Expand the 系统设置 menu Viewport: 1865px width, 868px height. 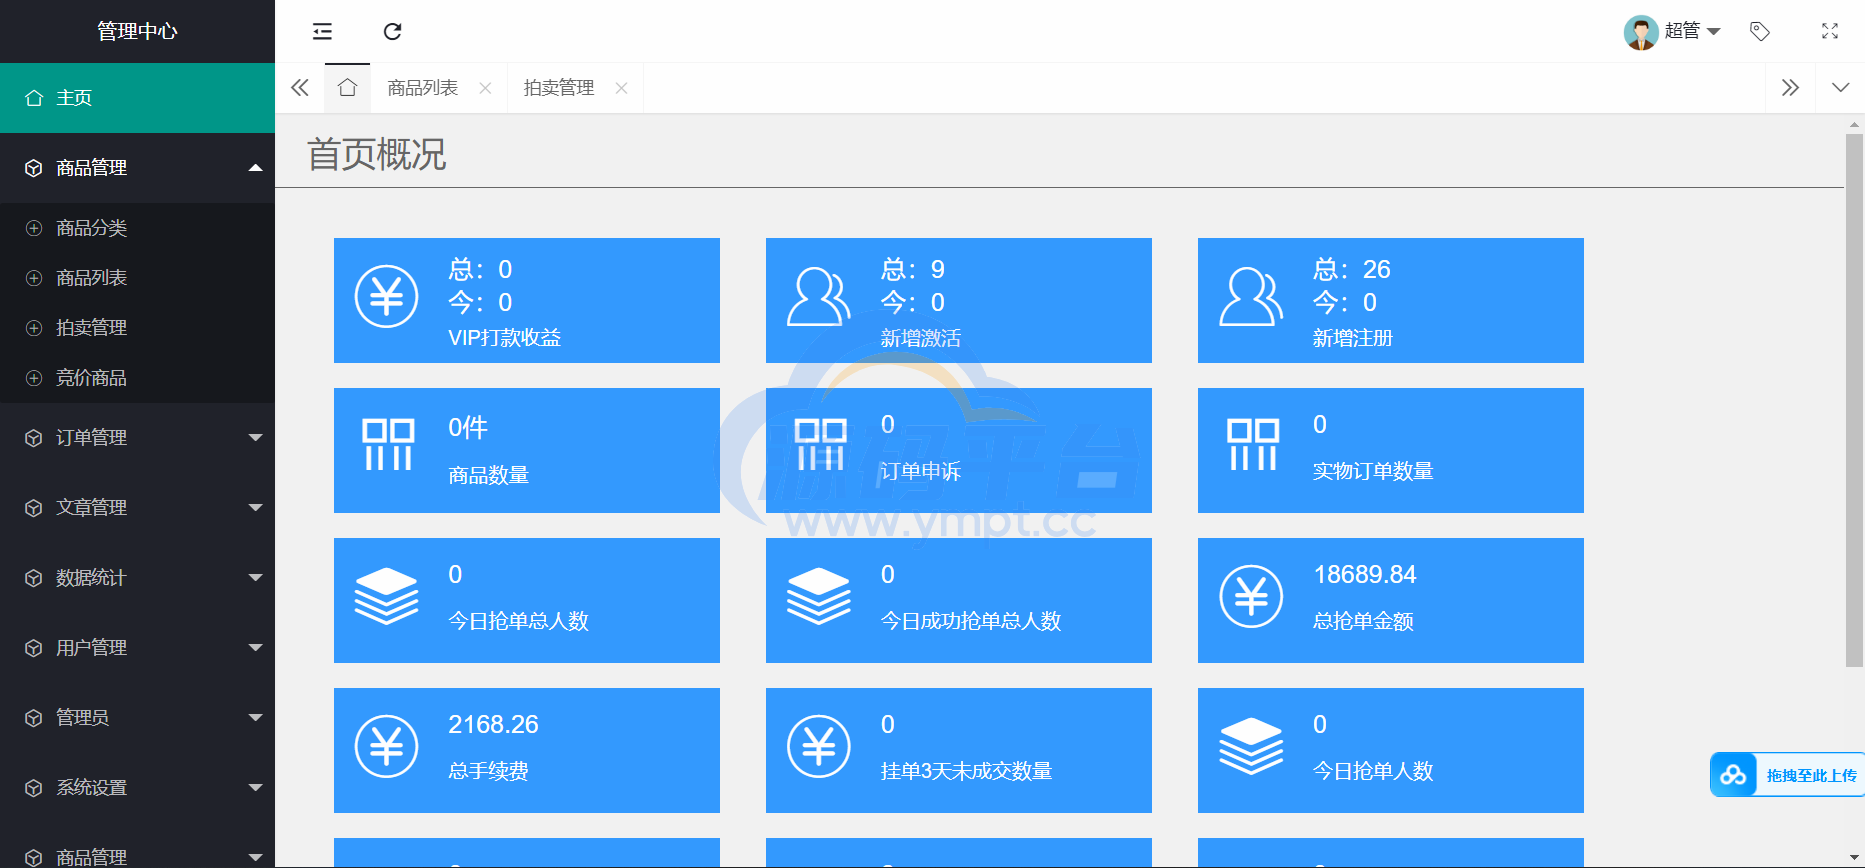click(x=137, y=788)
